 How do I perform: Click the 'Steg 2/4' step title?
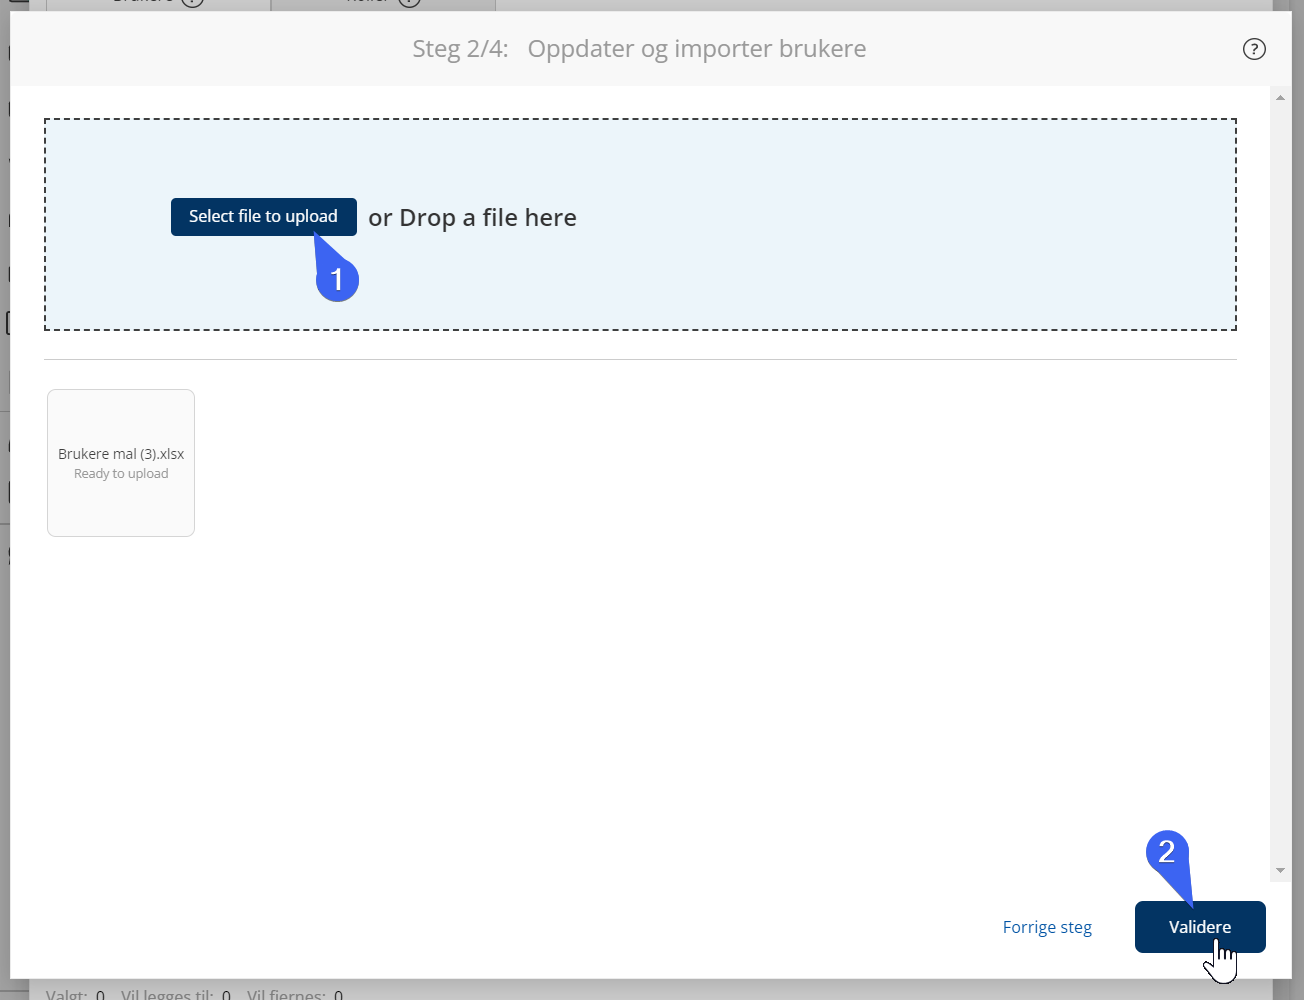[x=460, y=49]
